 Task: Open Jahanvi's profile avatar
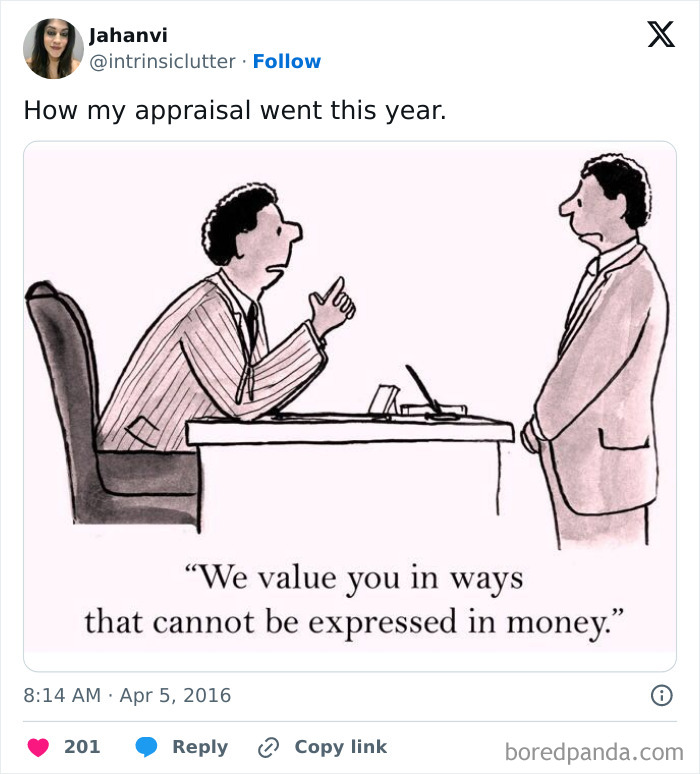coord(53,48)
